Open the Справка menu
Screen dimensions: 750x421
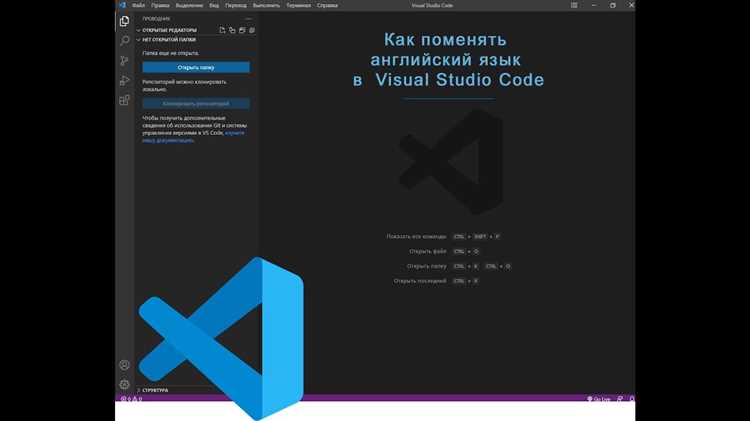(327, 5)
